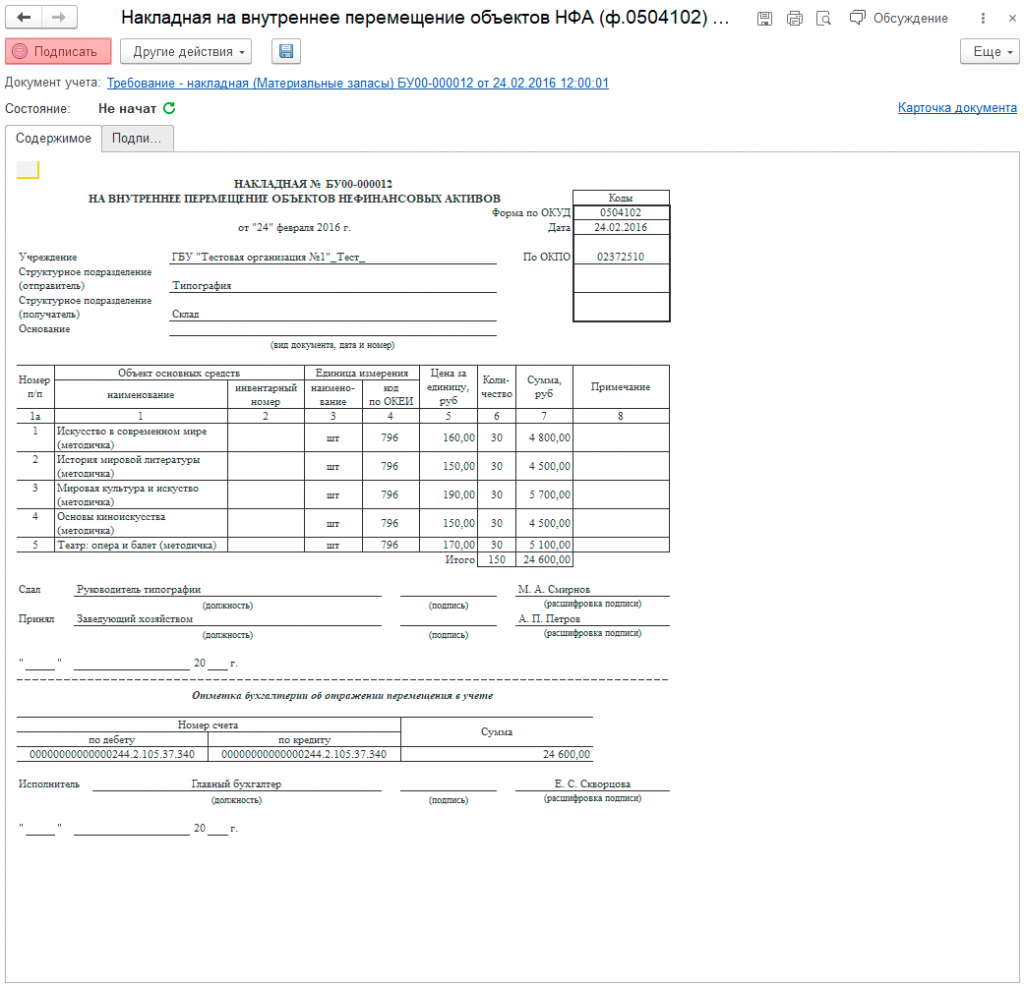Image resolution: width=1024 pixels, height=986 pixels.
Task: Go back with the left arrow button
Action: click(x=24, y=17)
